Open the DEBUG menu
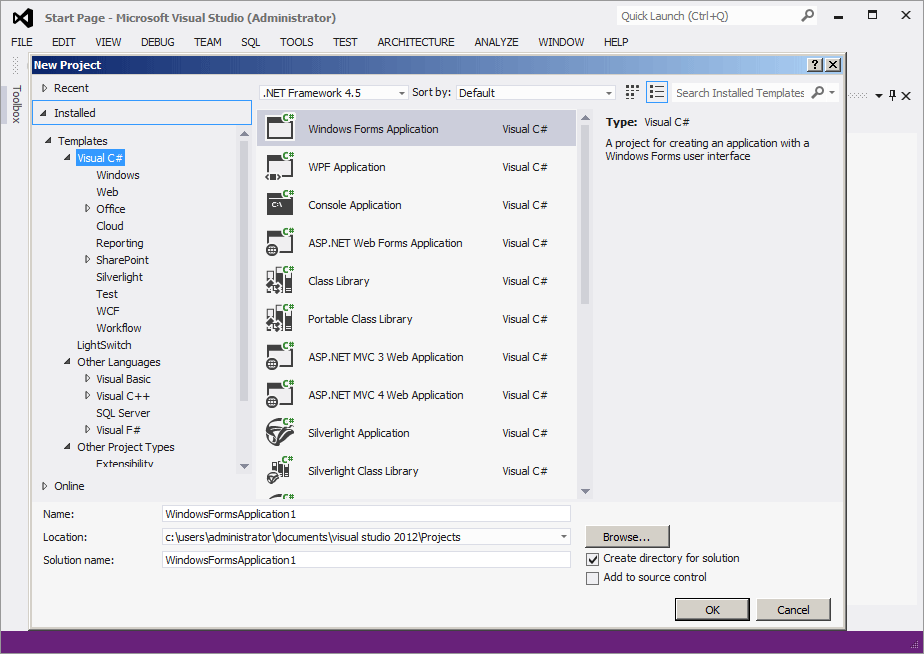Viewport: 924px width, 654px height. pyautogui.click(x=157, y=42)
